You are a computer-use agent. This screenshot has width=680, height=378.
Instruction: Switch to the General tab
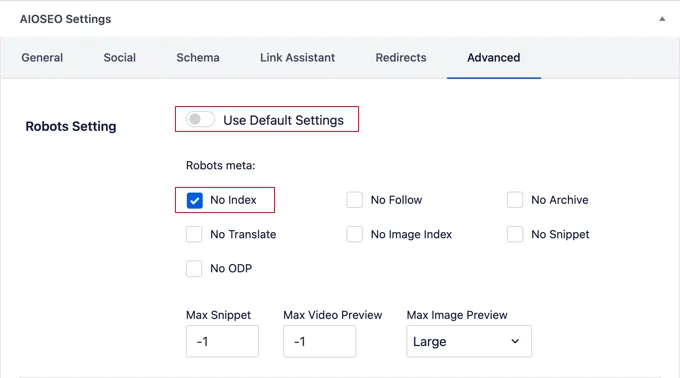(x=42, y=58)
